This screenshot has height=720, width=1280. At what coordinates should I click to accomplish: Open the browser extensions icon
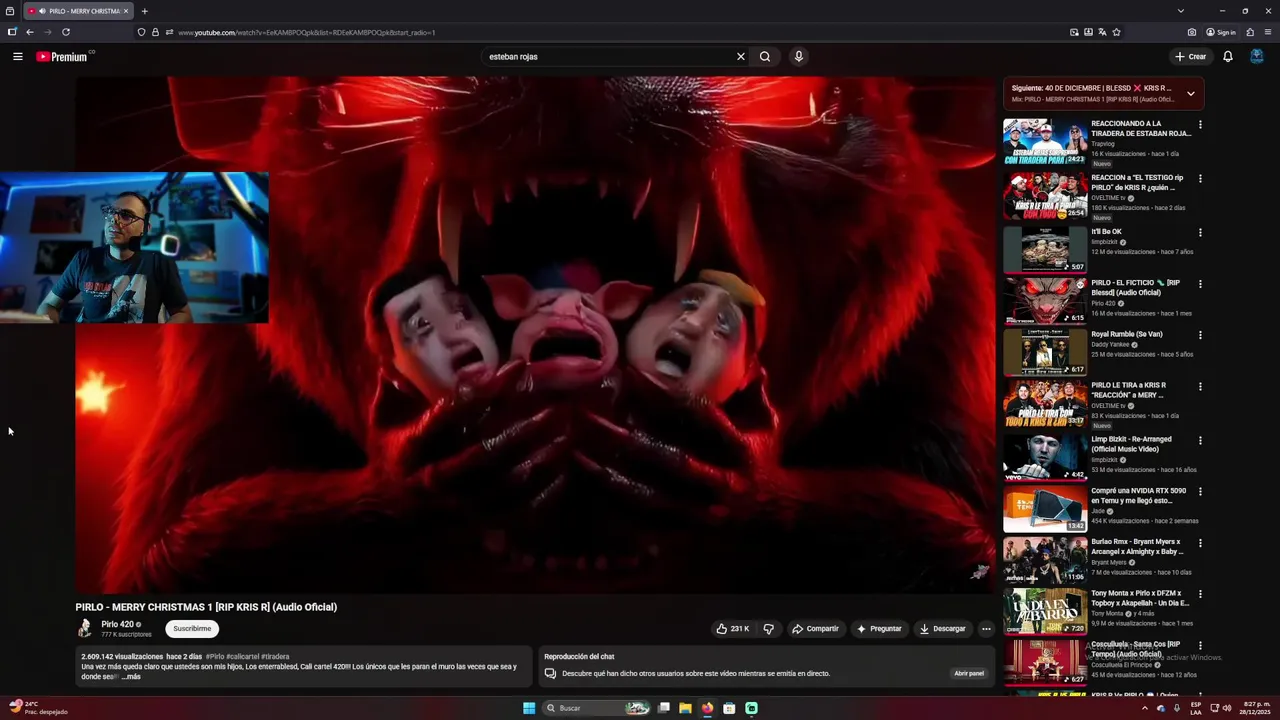coord(1250,32)
